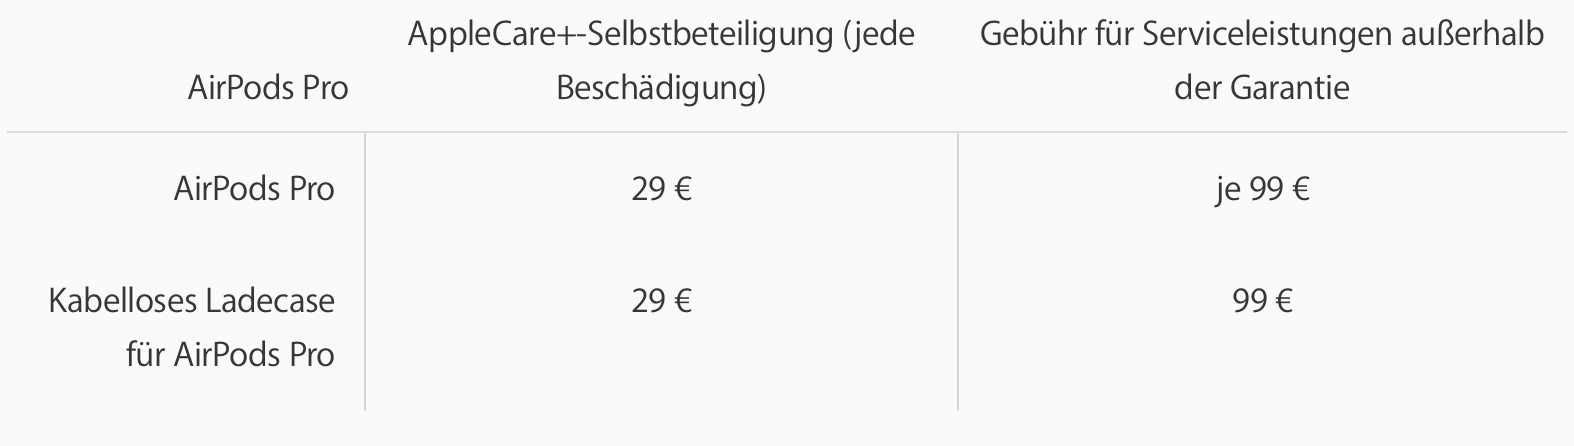Select the 29 € Ladecase deductible
The width and height of the screenshot is (1574, 446).
point(661,301)
